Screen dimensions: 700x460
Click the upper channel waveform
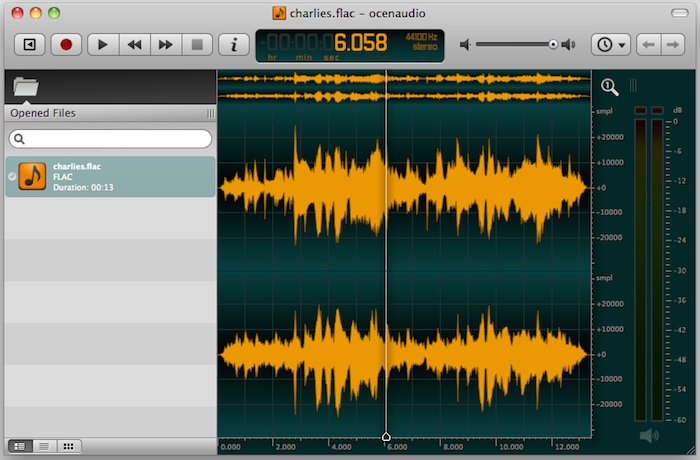tap(404, 188)
